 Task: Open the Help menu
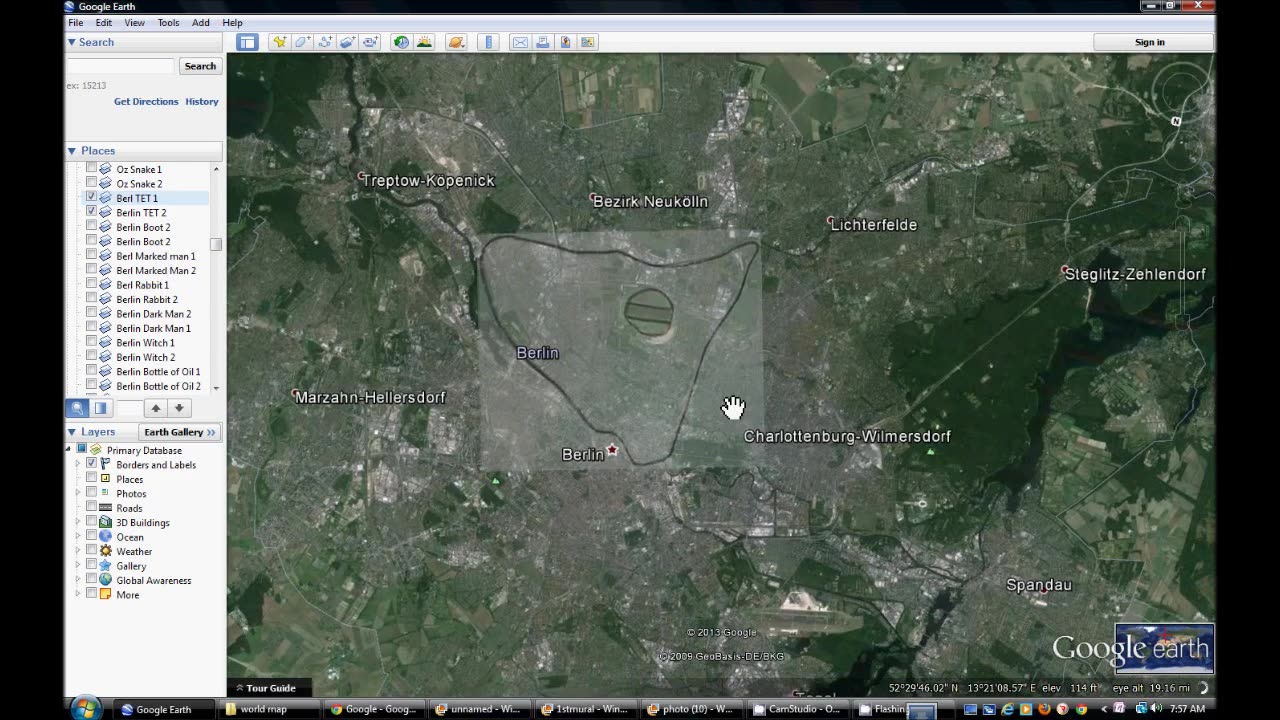point(232,22)
